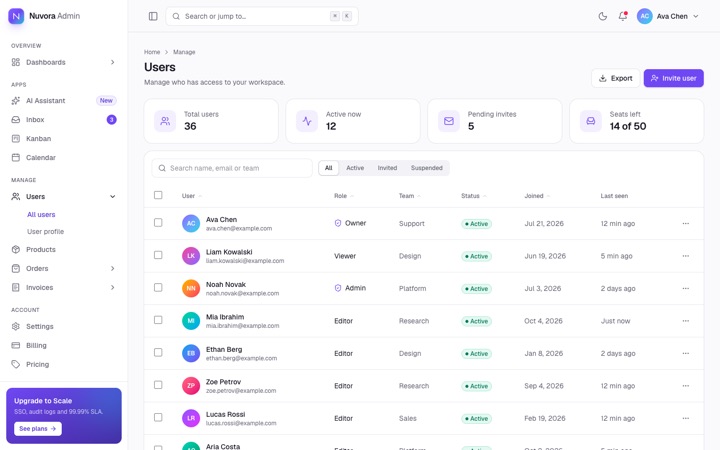Click the Total users card icon

click(165, 121)
